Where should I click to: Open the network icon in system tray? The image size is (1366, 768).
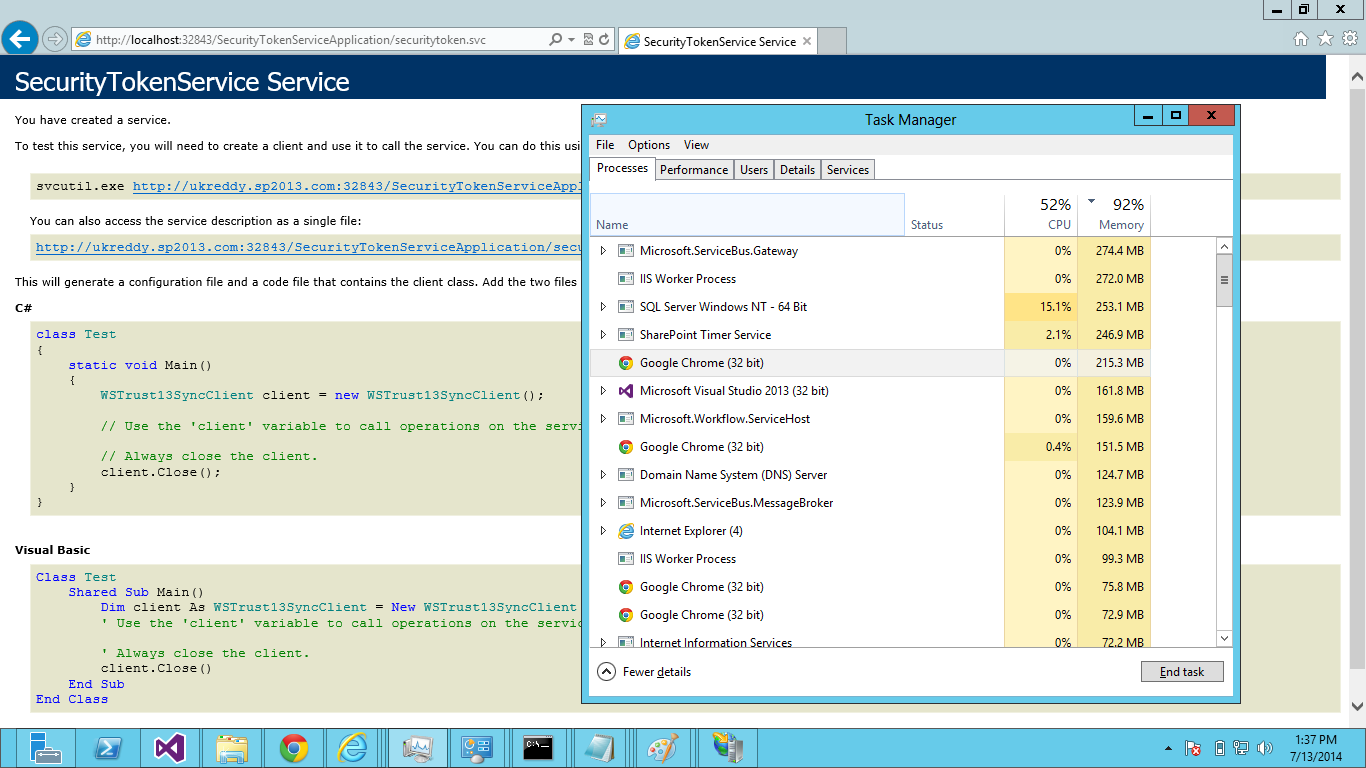pos(1241,748)
